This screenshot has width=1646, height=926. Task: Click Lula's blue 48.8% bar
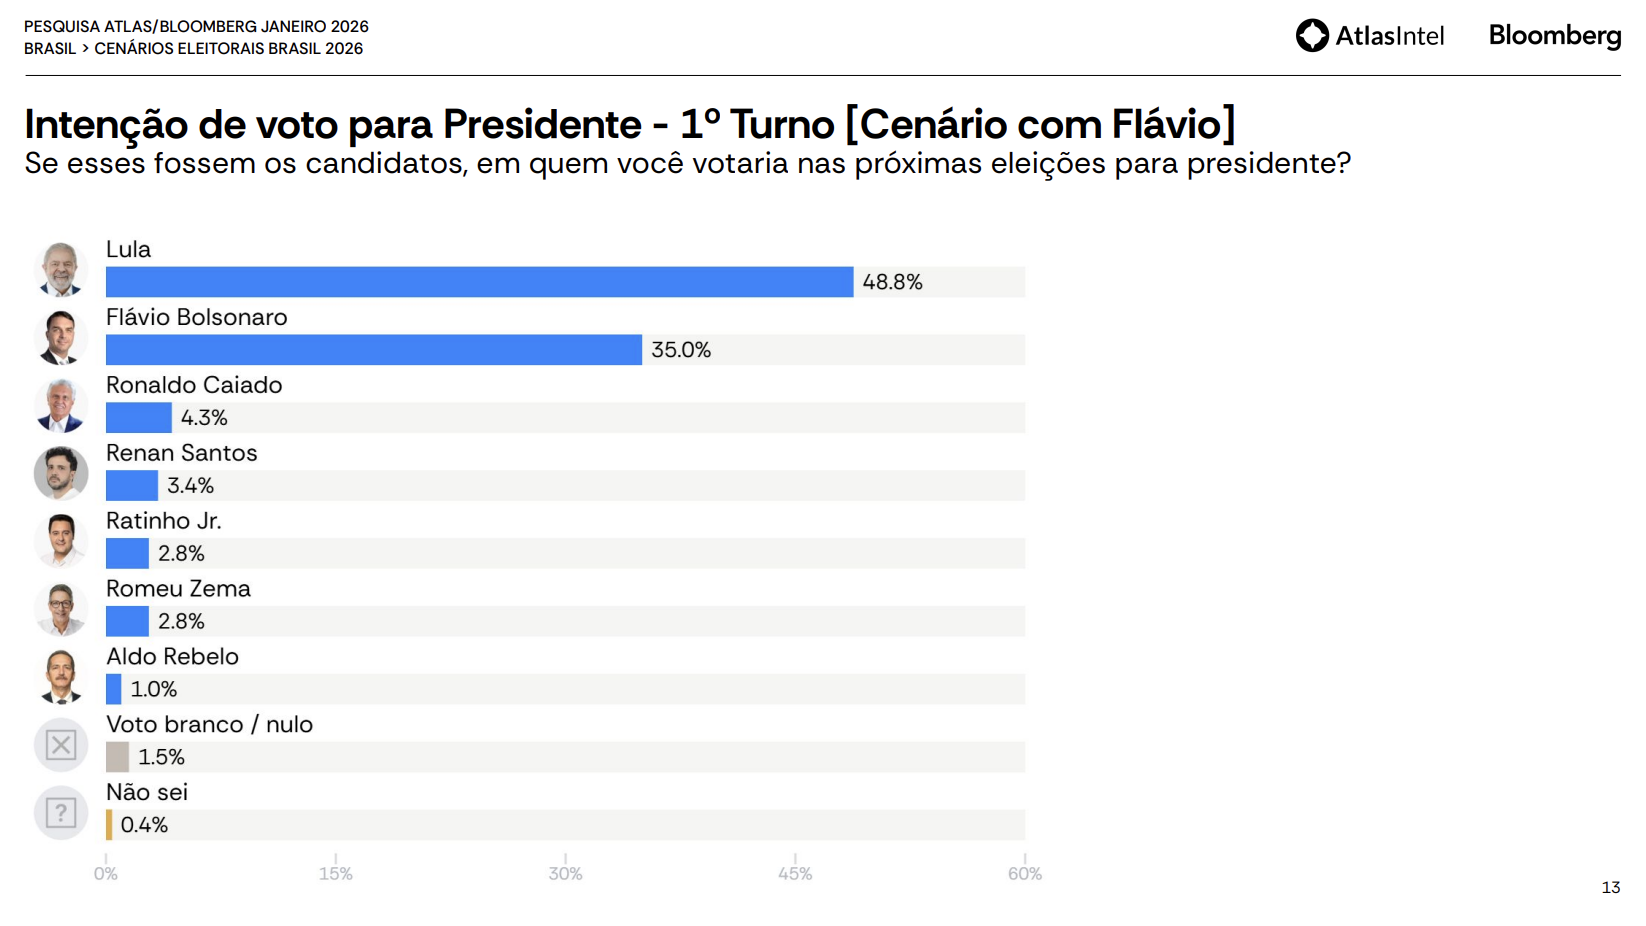[x=479, y=282]
